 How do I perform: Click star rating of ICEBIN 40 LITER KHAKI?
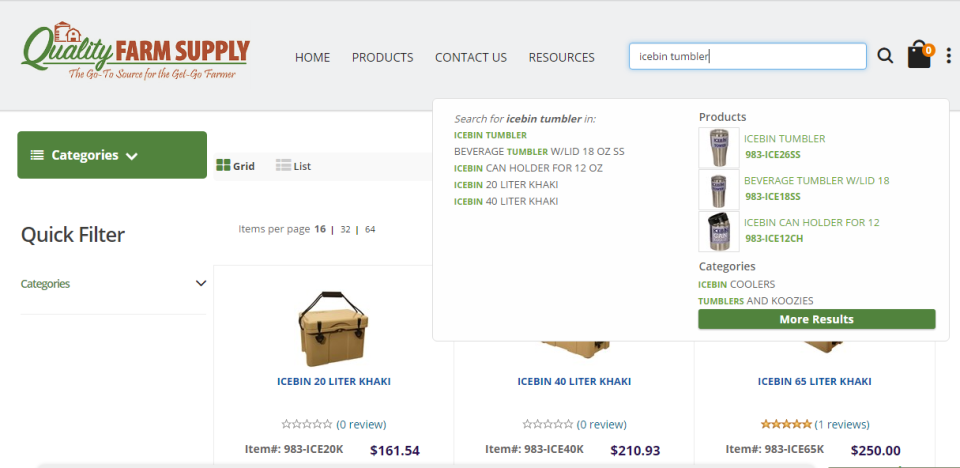point(547,424)
